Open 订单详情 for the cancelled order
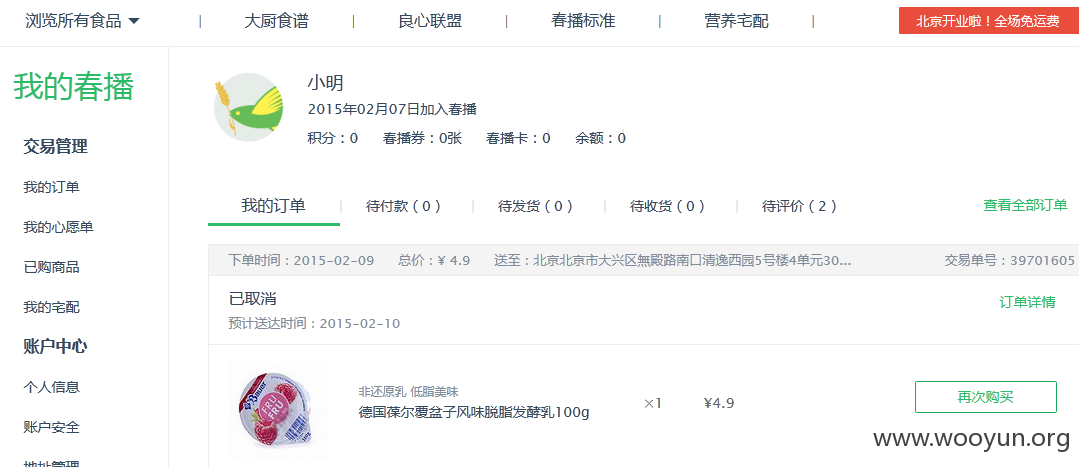The image size is (1079, 467). (x=1027, y=302)
